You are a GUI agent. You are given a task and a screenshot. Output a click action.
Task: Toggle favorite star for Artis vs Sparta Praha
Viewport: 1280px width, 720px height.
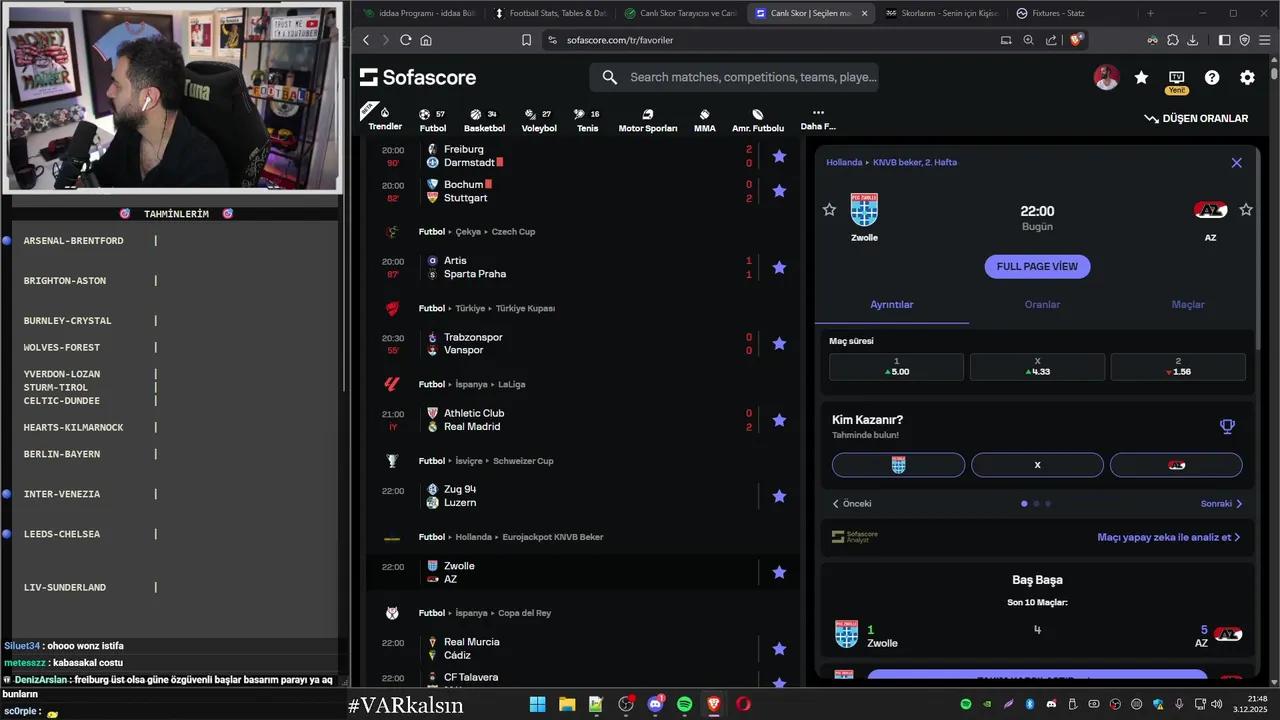point(779,267)
